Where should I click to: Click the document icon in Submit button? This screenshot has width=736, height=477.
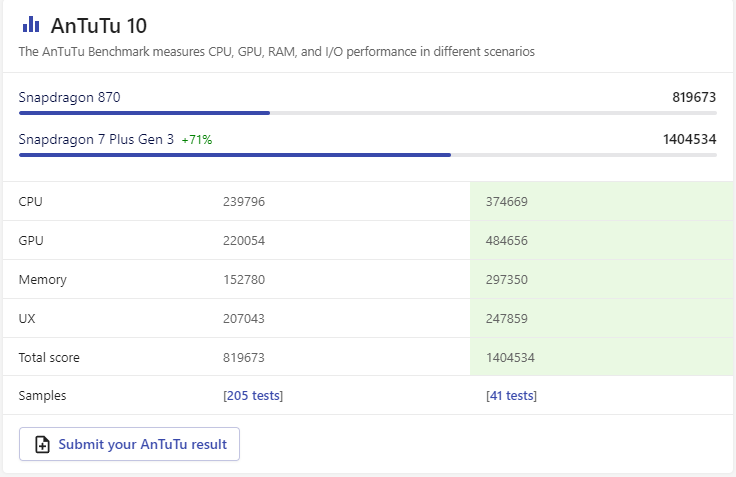pos(42,444)
